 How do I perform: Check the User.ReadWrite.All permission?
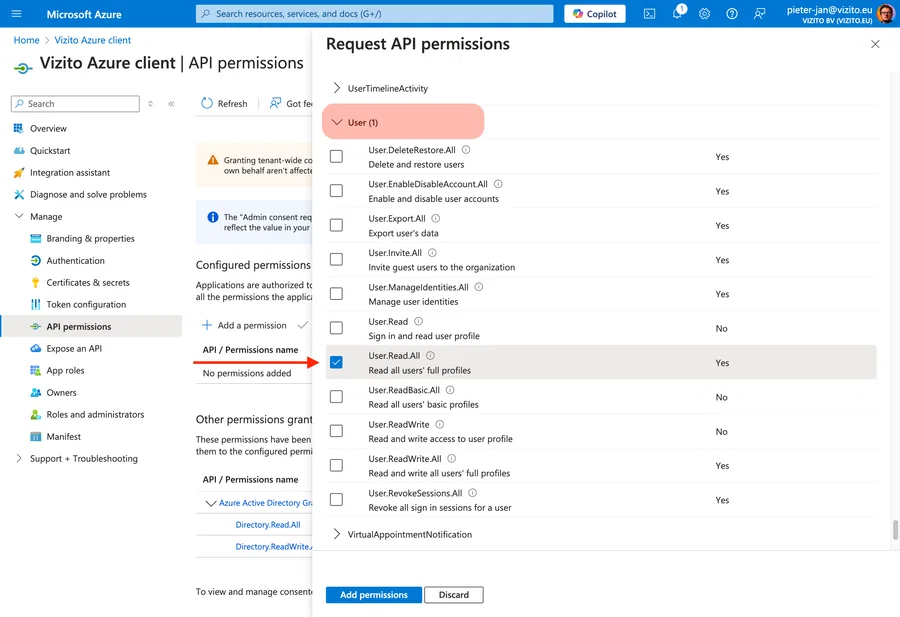tap(336, 464)
